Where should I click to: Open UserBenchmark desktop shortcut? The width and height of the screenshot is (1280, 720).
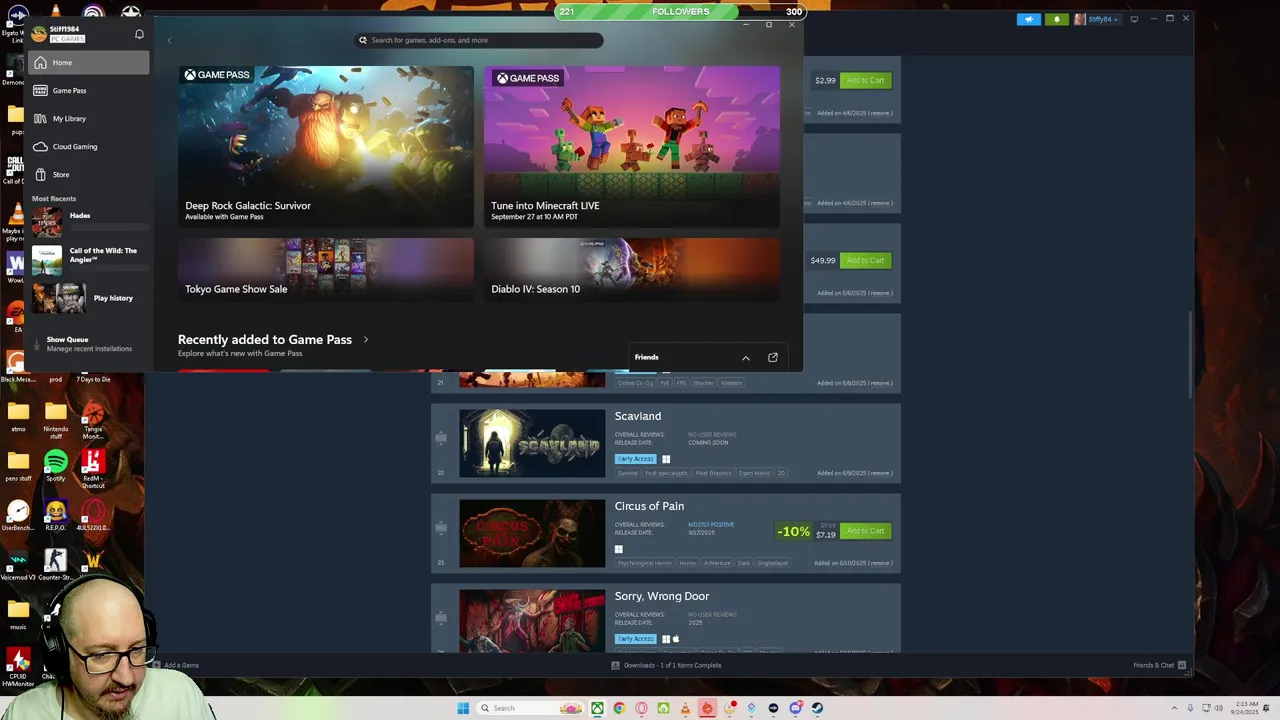point(18,515)
